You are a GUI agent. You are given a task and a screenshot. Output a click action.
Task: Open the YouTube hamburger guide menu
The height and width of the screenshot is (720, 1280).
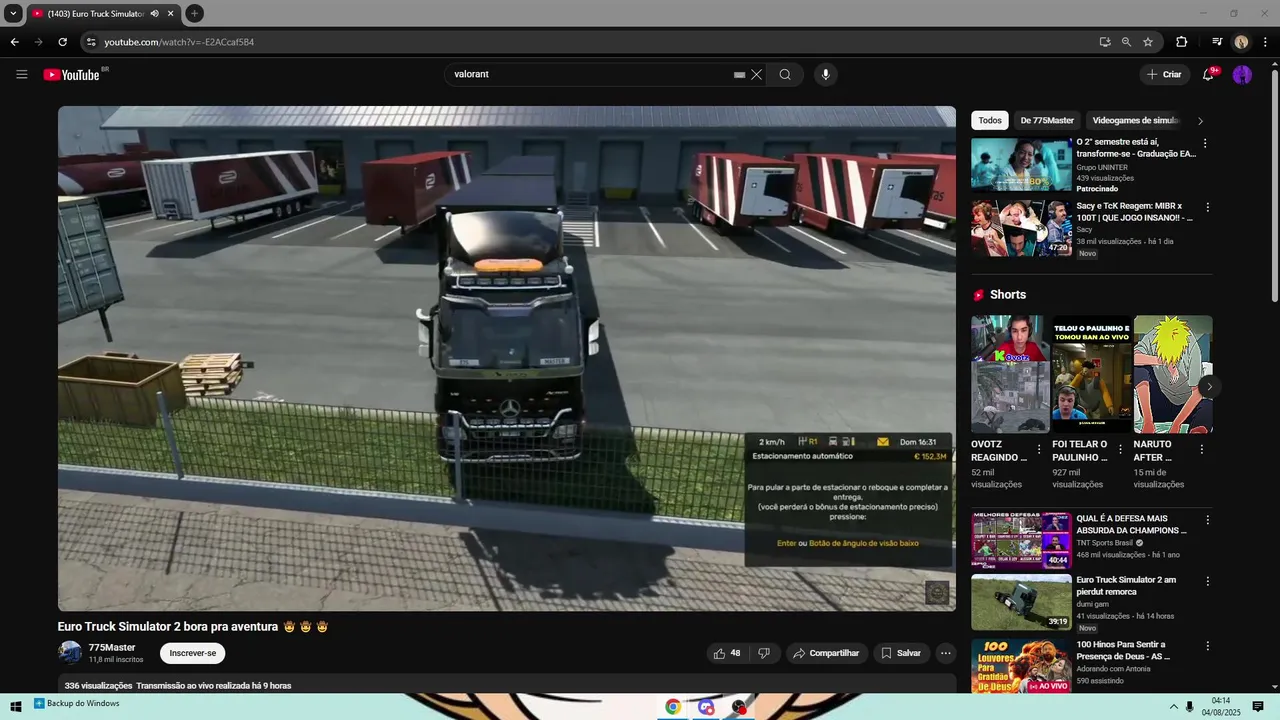(22, 74)
